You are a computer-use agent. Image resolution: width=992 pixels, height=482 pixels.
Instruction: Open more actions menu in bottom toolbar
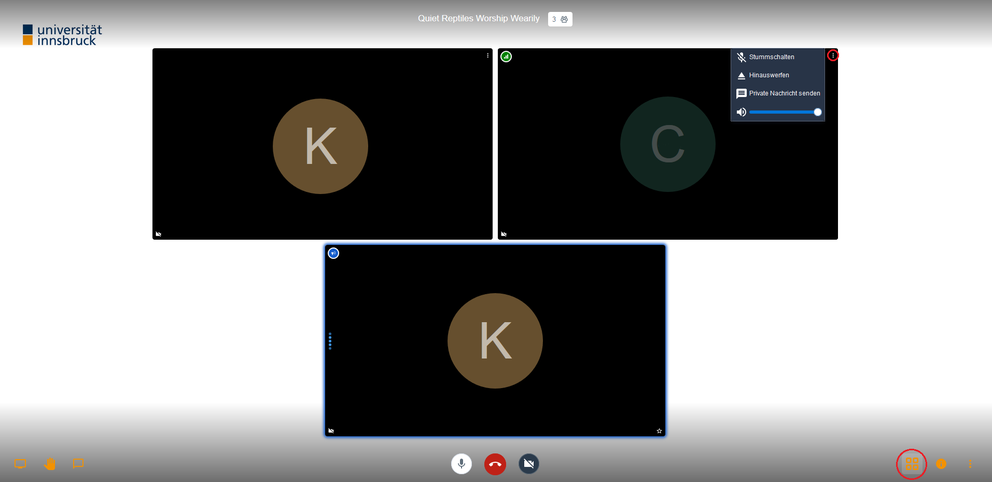969,464
